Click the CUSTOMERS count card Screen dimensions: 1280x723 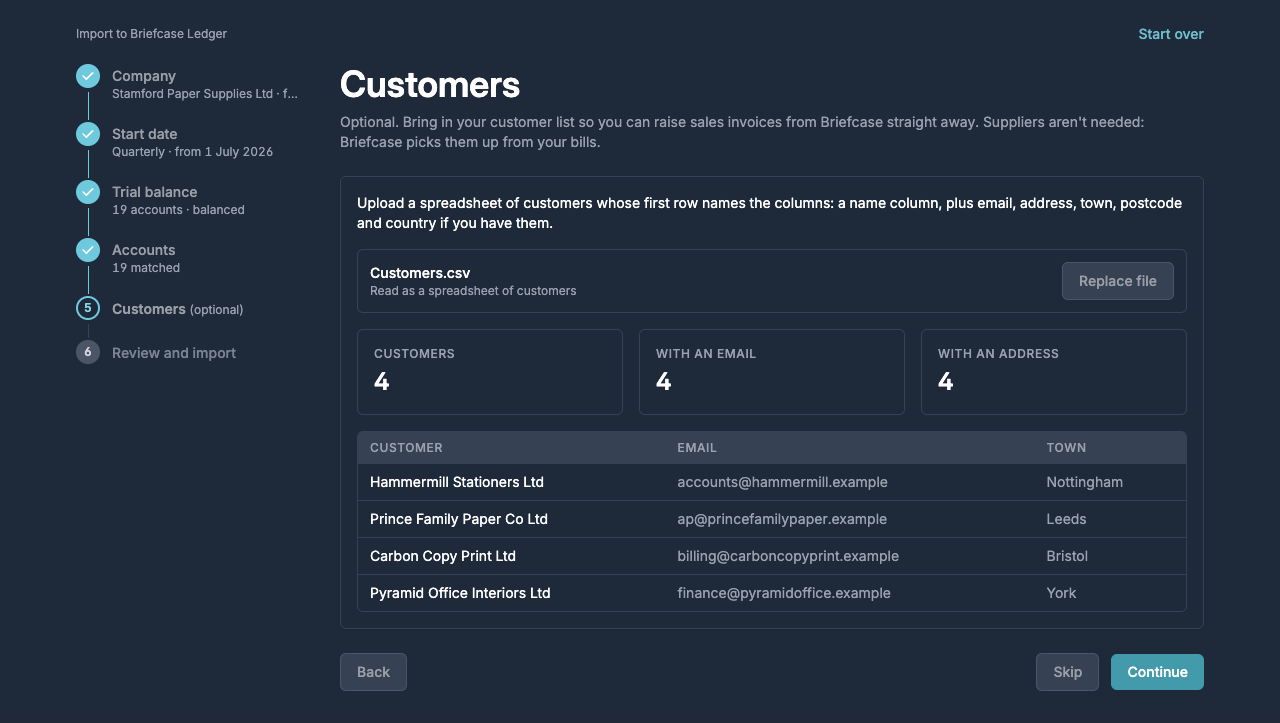pos(490,372)
